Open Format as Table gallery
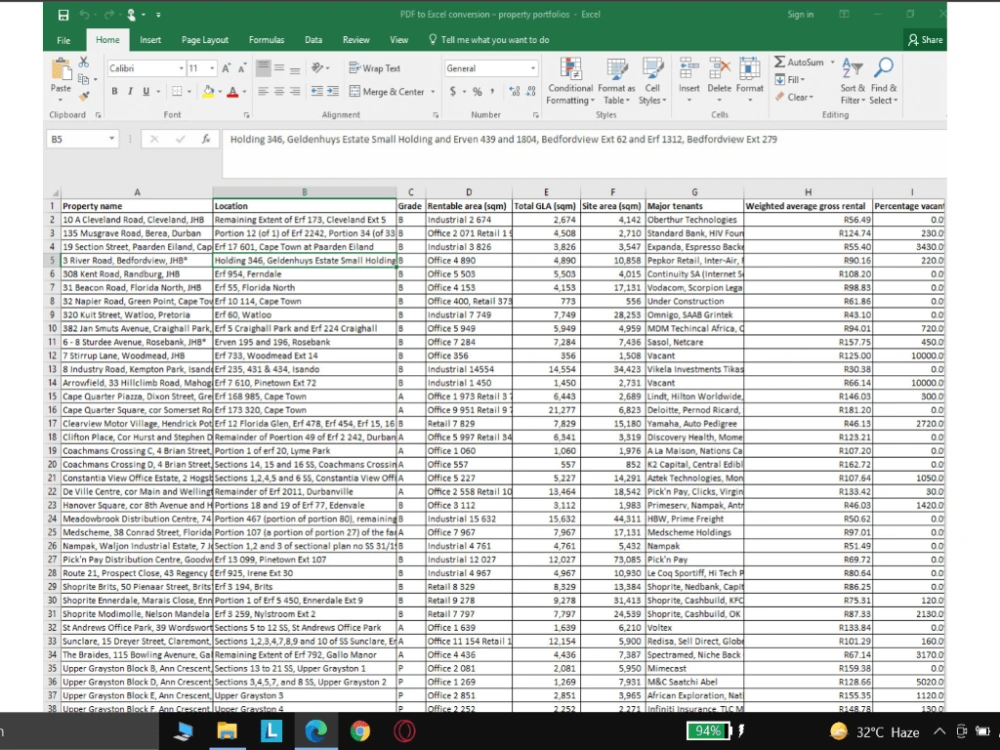Image resolution: width=1000 pixels, height=750 pixels. click(616, 81)
